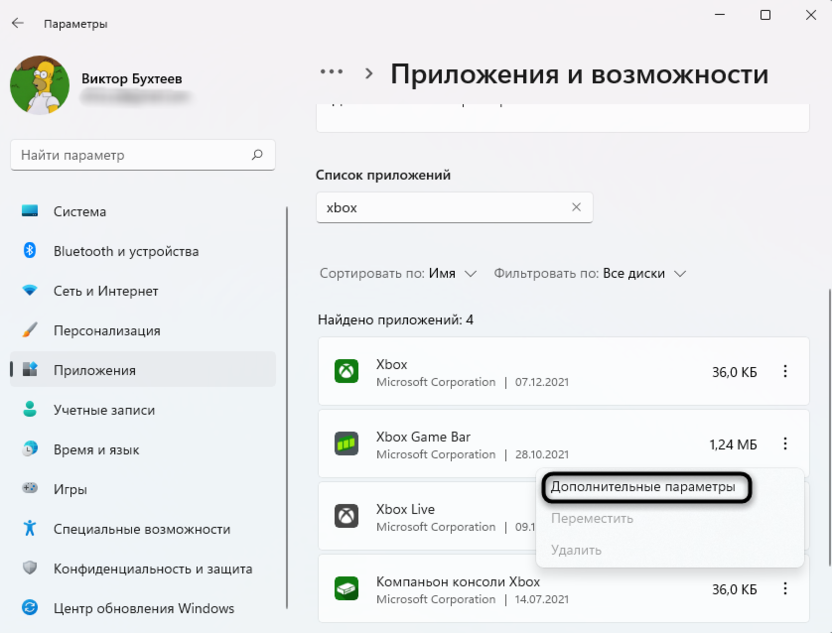
Task: Click the Персонализация brush icon
Action: coord(30,330)
